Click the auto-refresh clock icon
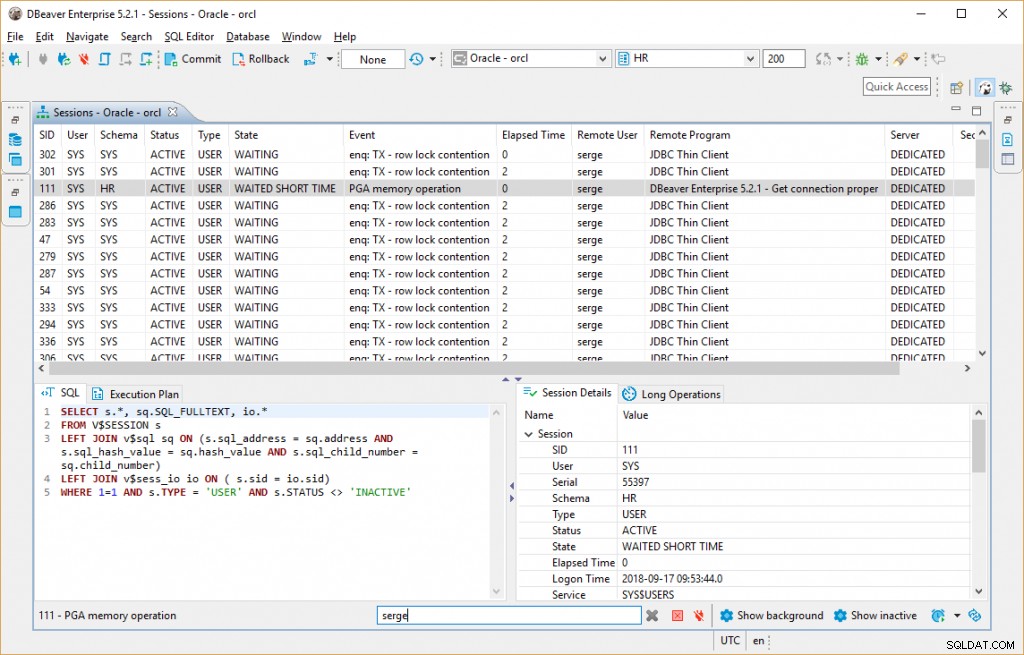 pyautogui.click(x=938, y=615)
